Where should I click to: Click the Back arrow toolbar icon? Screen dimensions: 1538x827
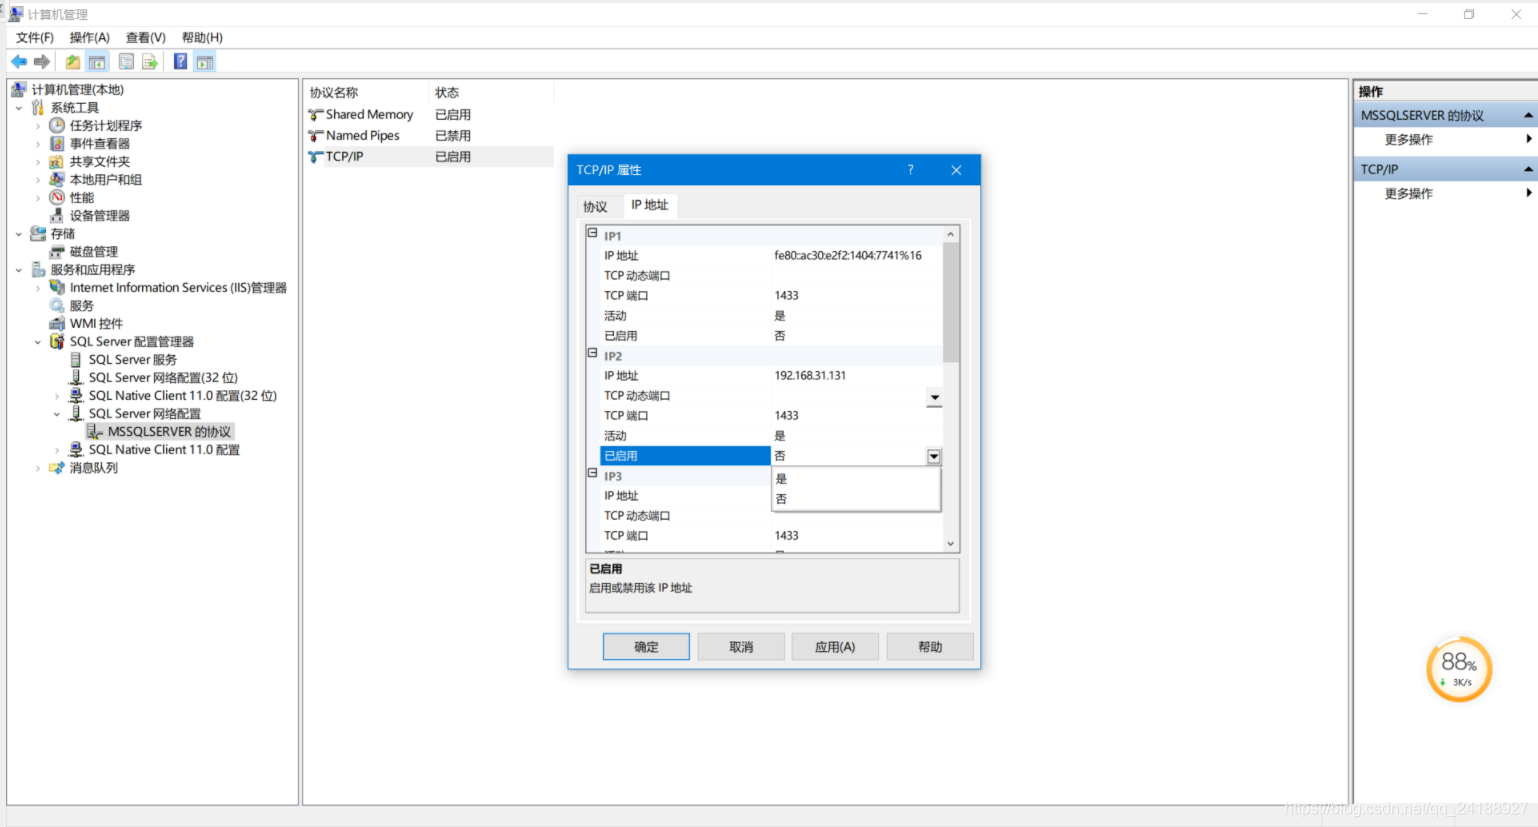[x=19, y=62]
